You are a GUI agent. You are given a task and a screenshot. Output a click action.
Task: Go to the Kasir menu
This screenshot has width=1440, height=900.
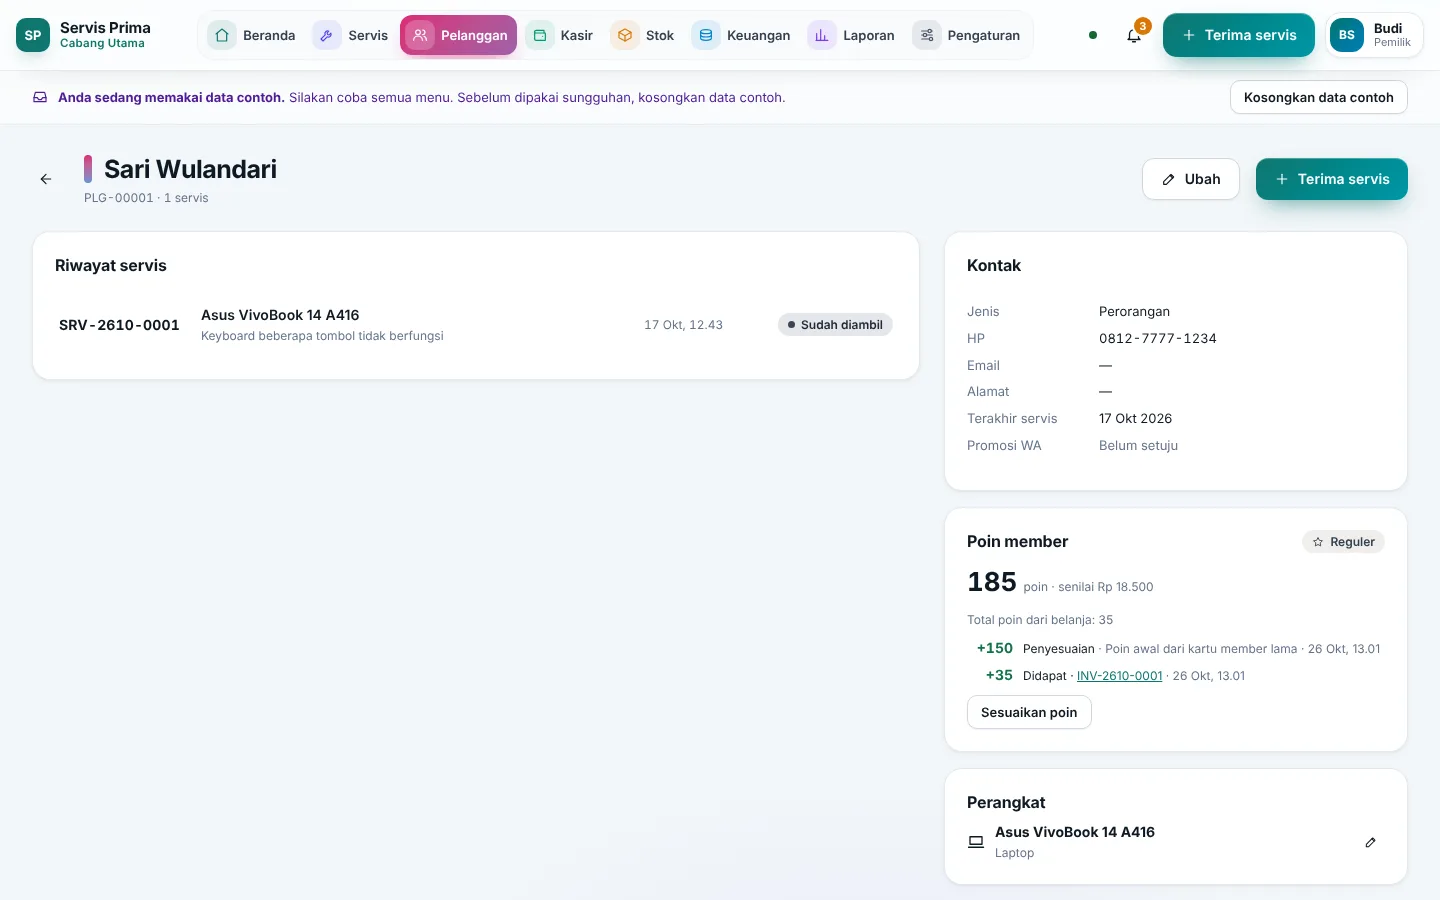click(x=560, y=35)
